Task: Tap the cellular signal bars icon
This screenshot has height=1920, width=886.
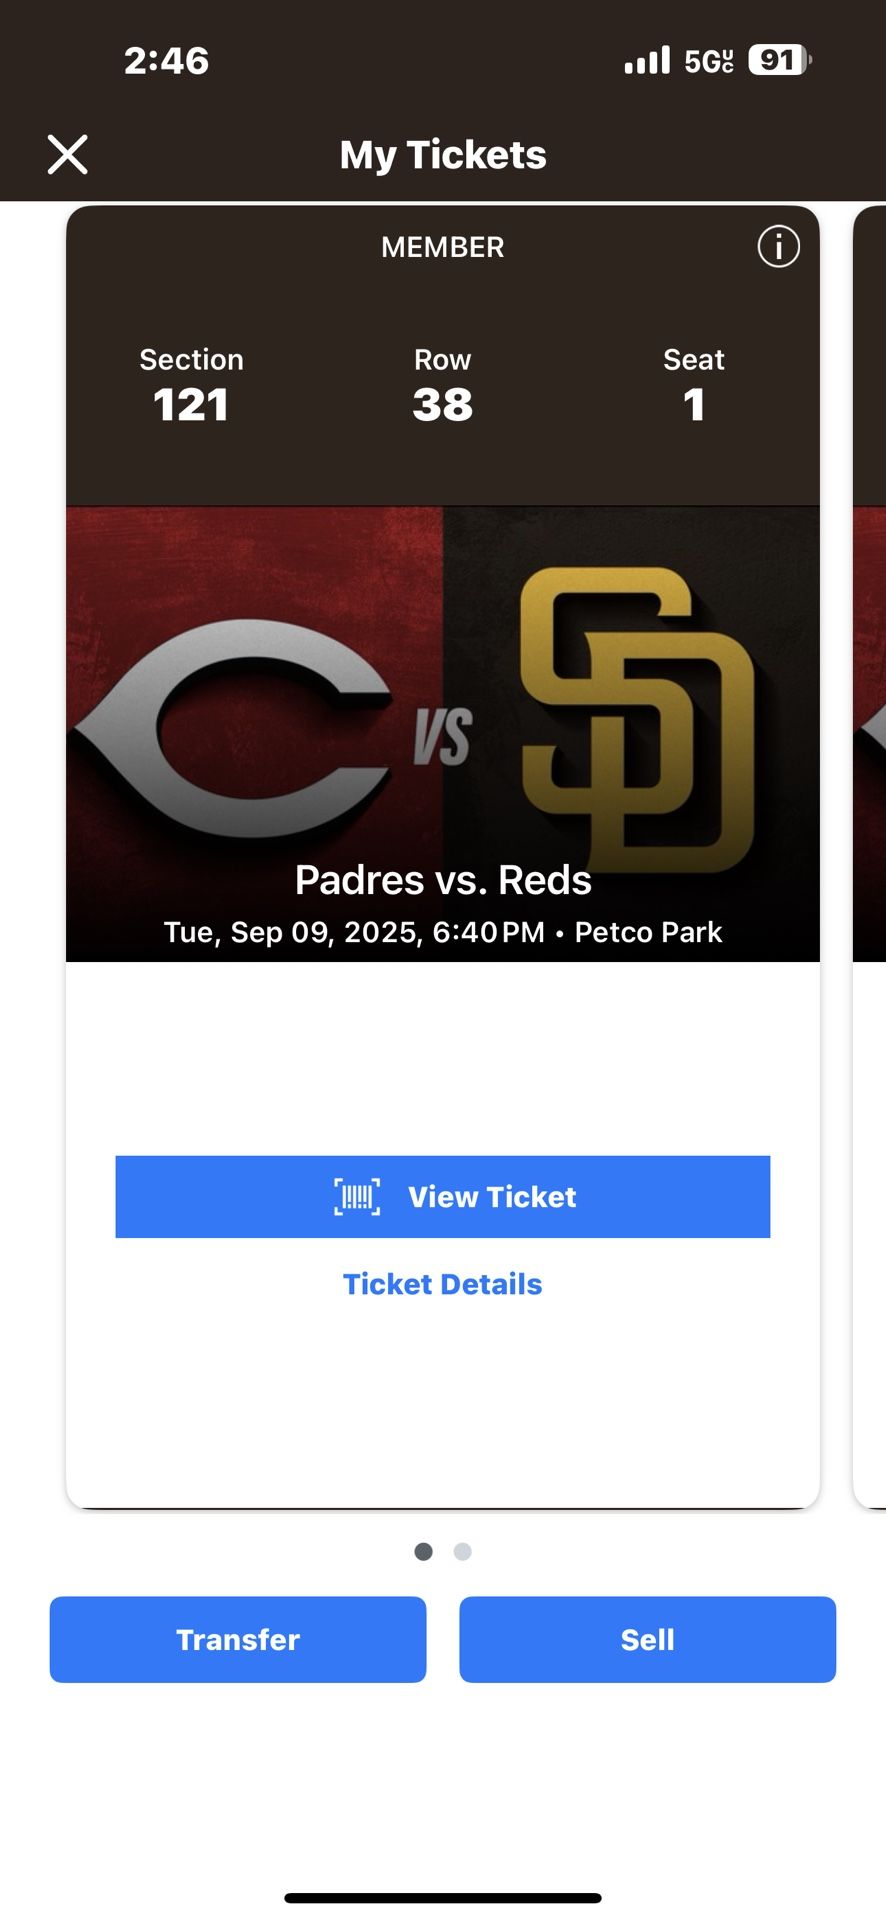Action: coord(647,61)
